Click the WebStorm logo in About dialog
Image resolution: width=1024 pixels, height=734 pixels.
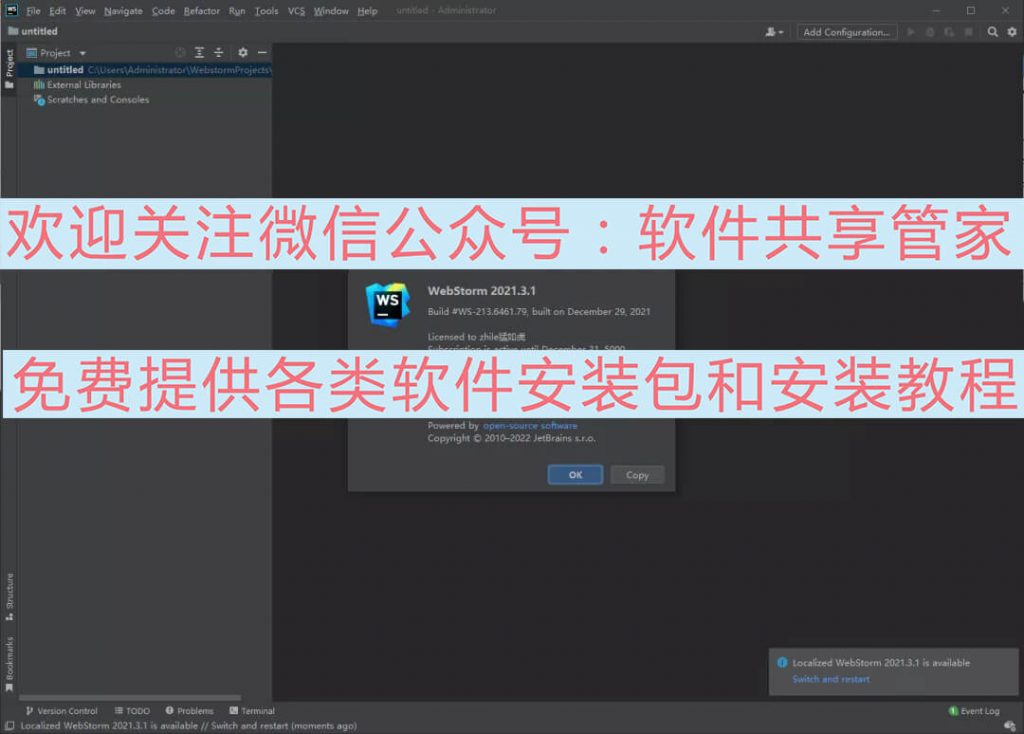point(388,304)
